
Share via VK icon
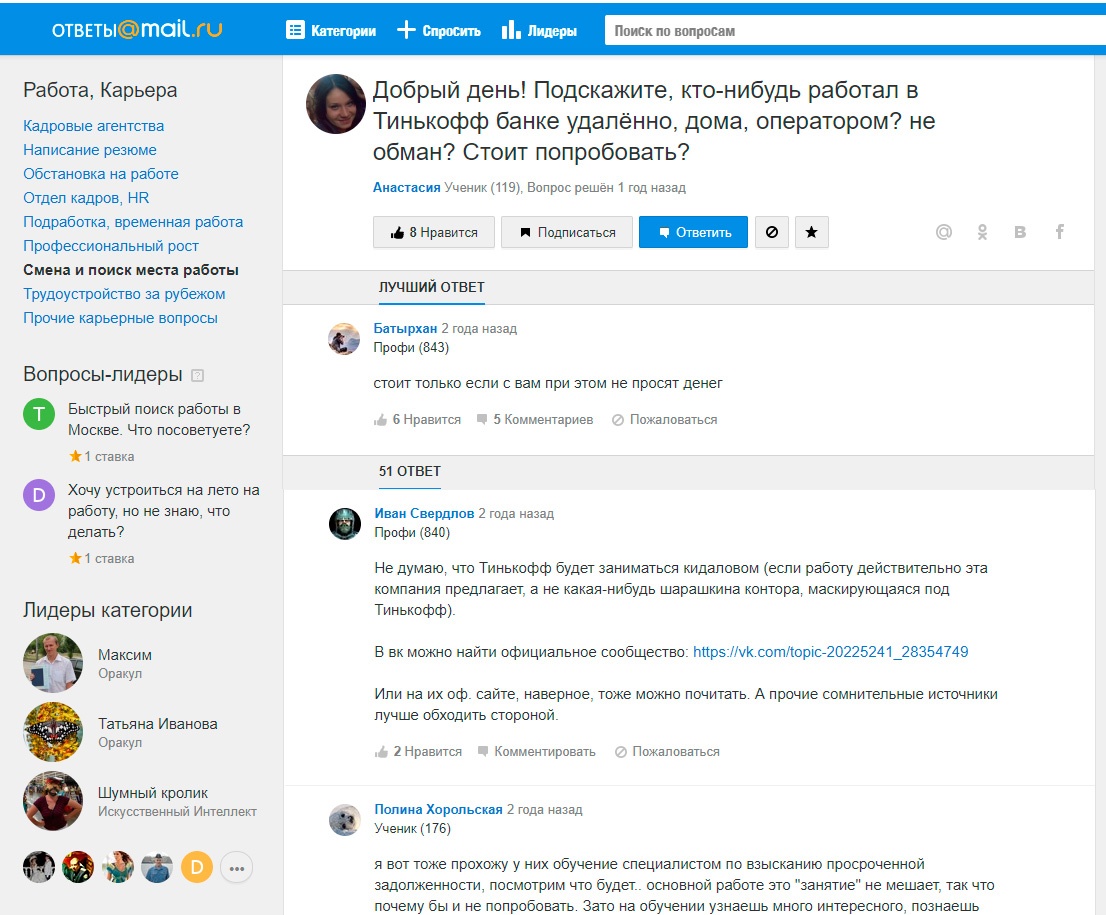tap(1020, 232)
